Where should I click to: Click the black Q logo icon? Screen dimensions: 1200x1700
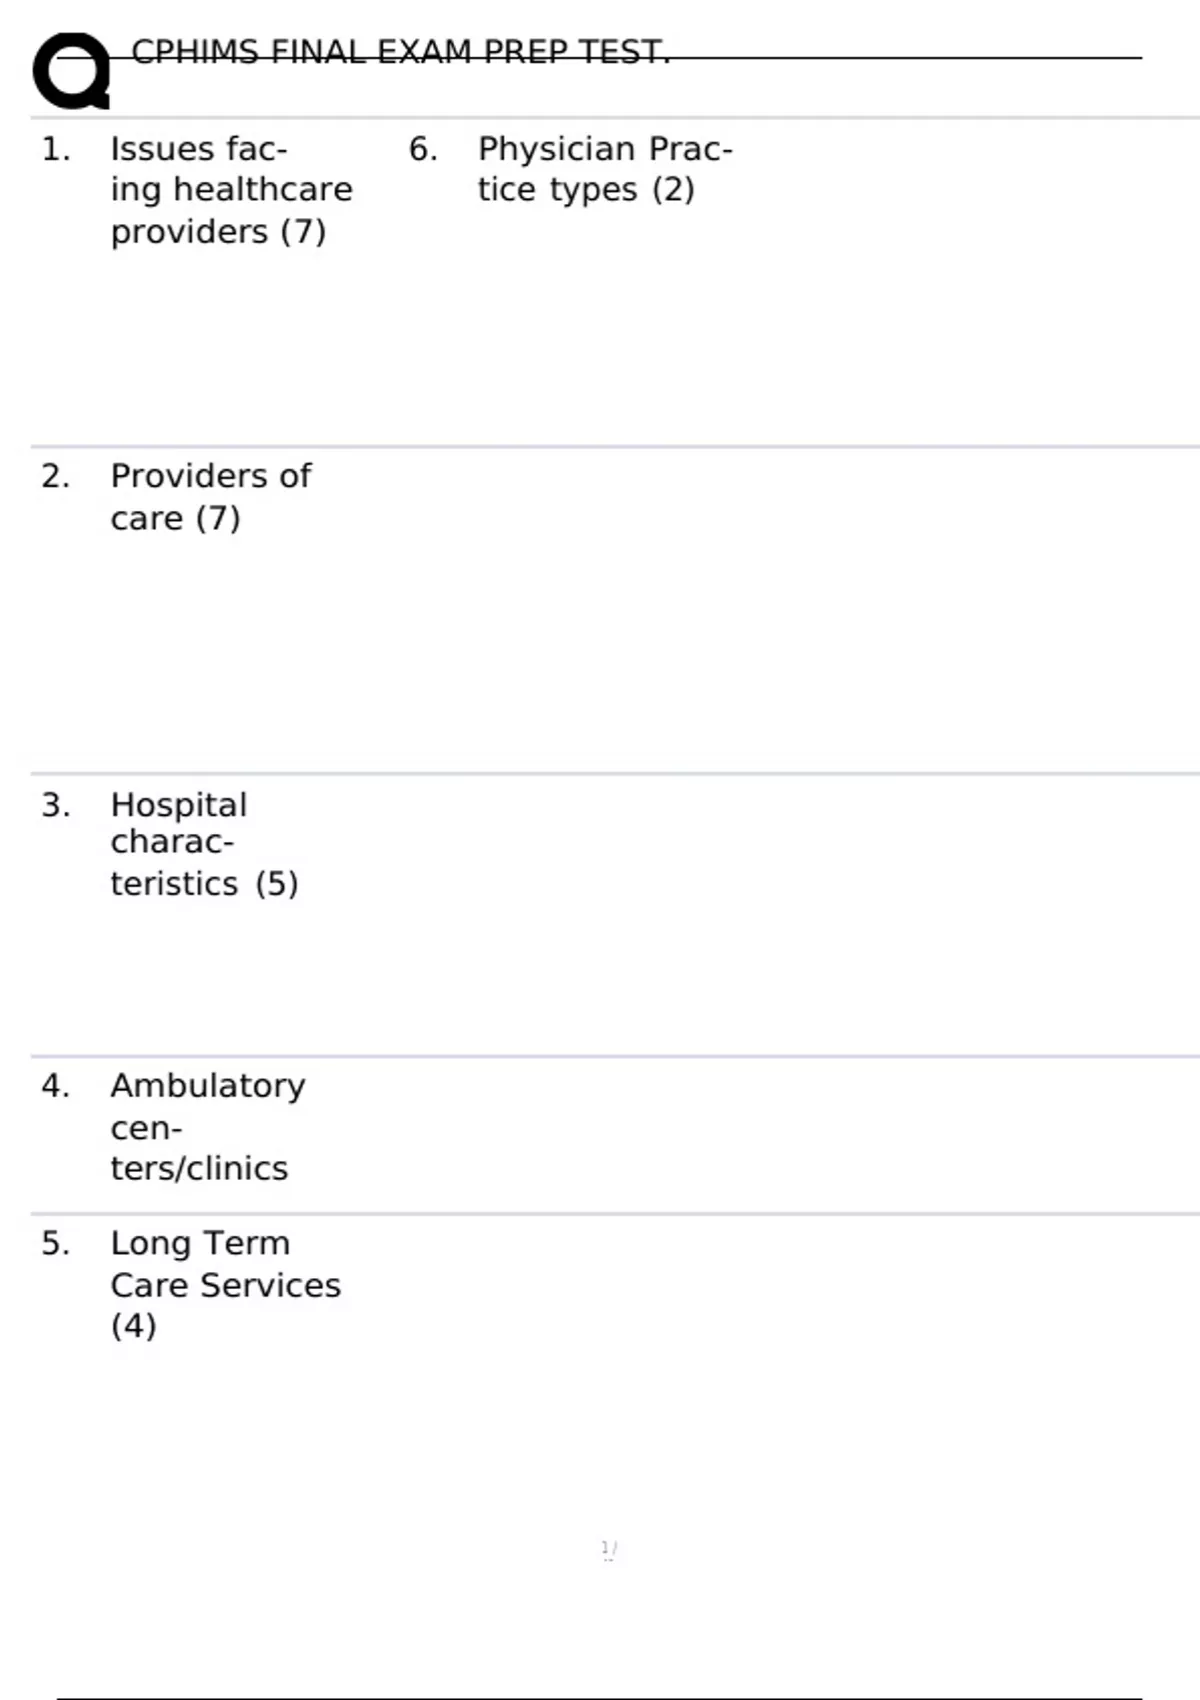coord(71,71)
